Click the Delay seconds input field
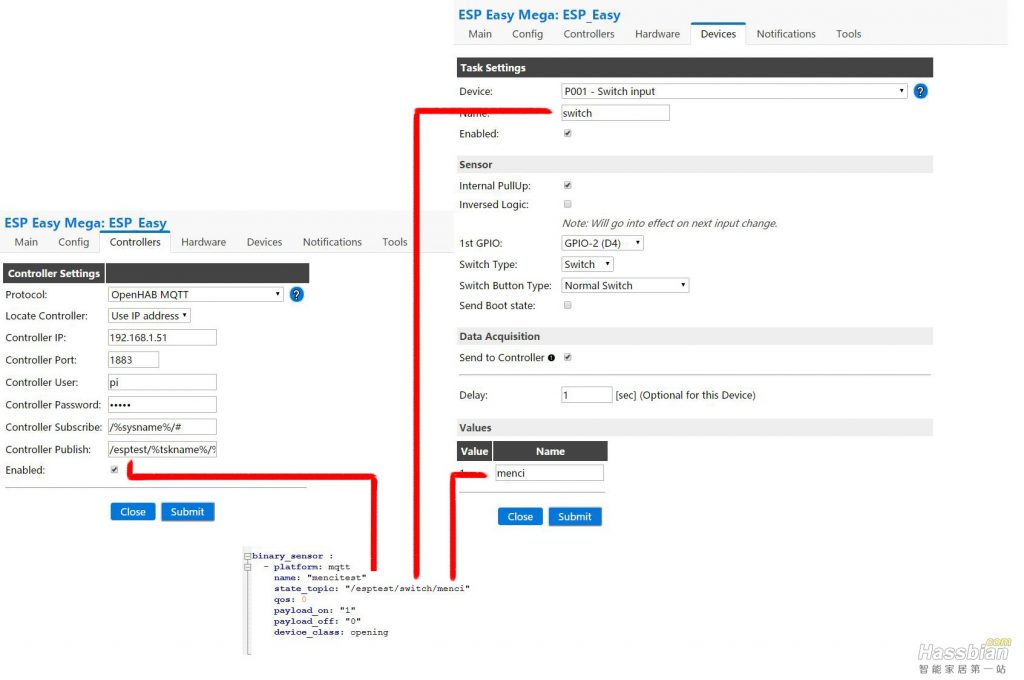 [586, 395]
